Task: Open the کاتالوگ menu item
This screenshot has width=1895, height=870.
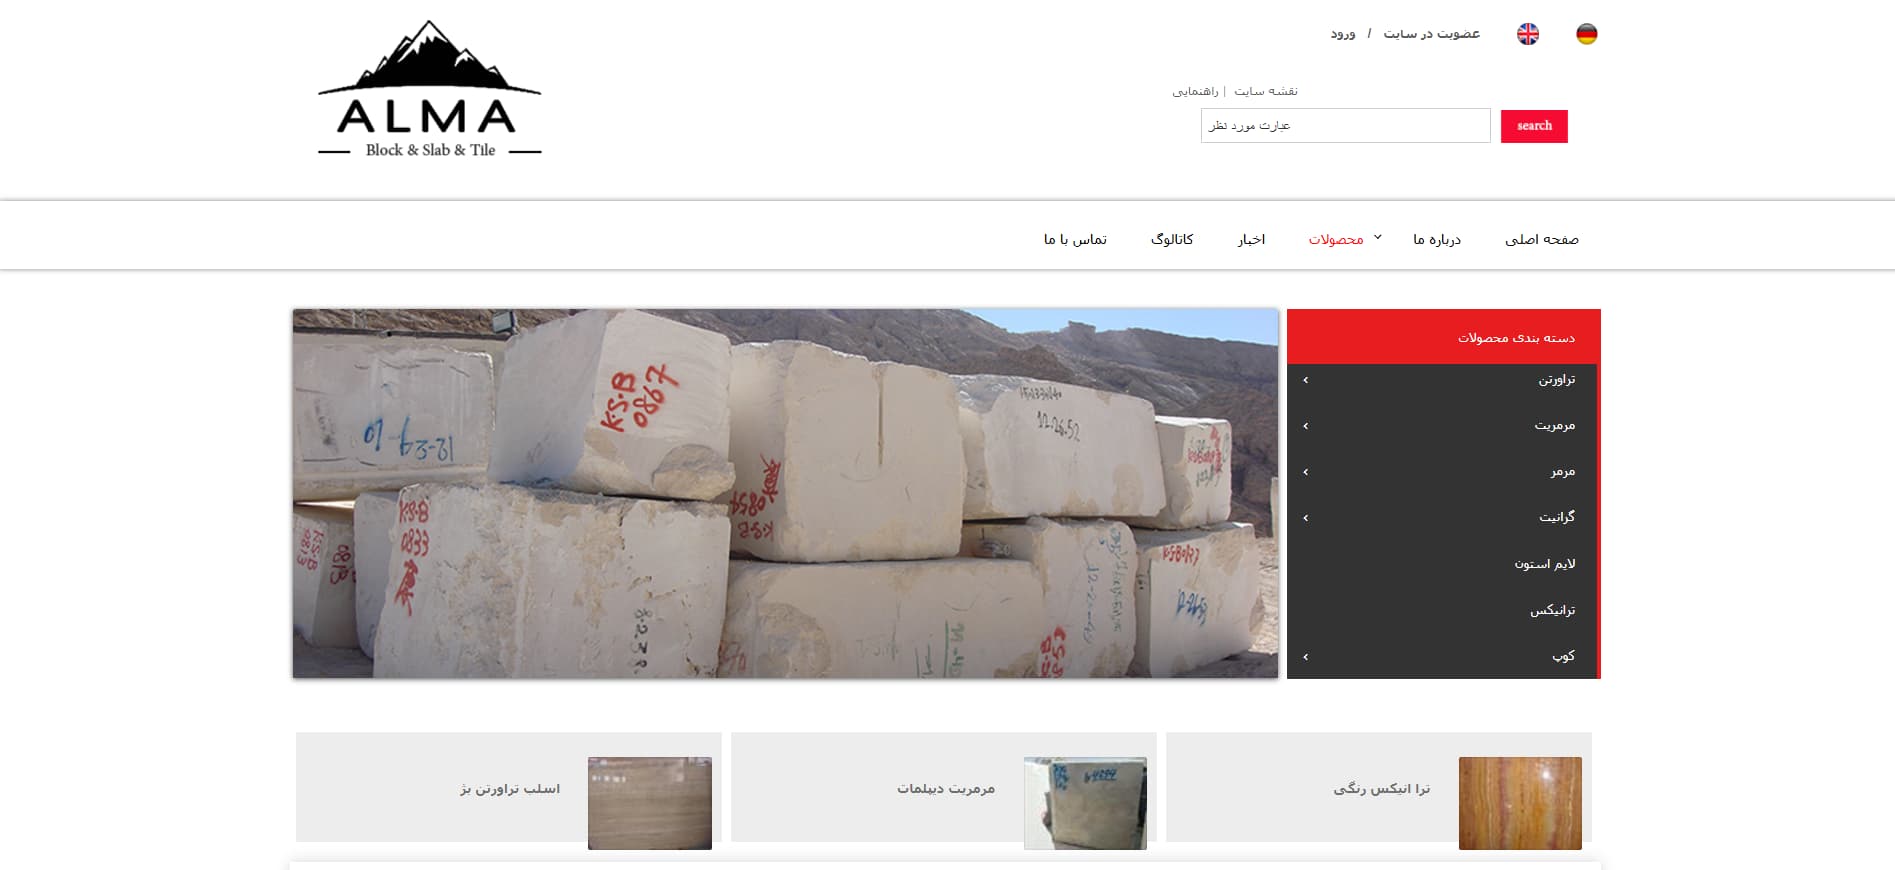Action: click(1171, 240)
